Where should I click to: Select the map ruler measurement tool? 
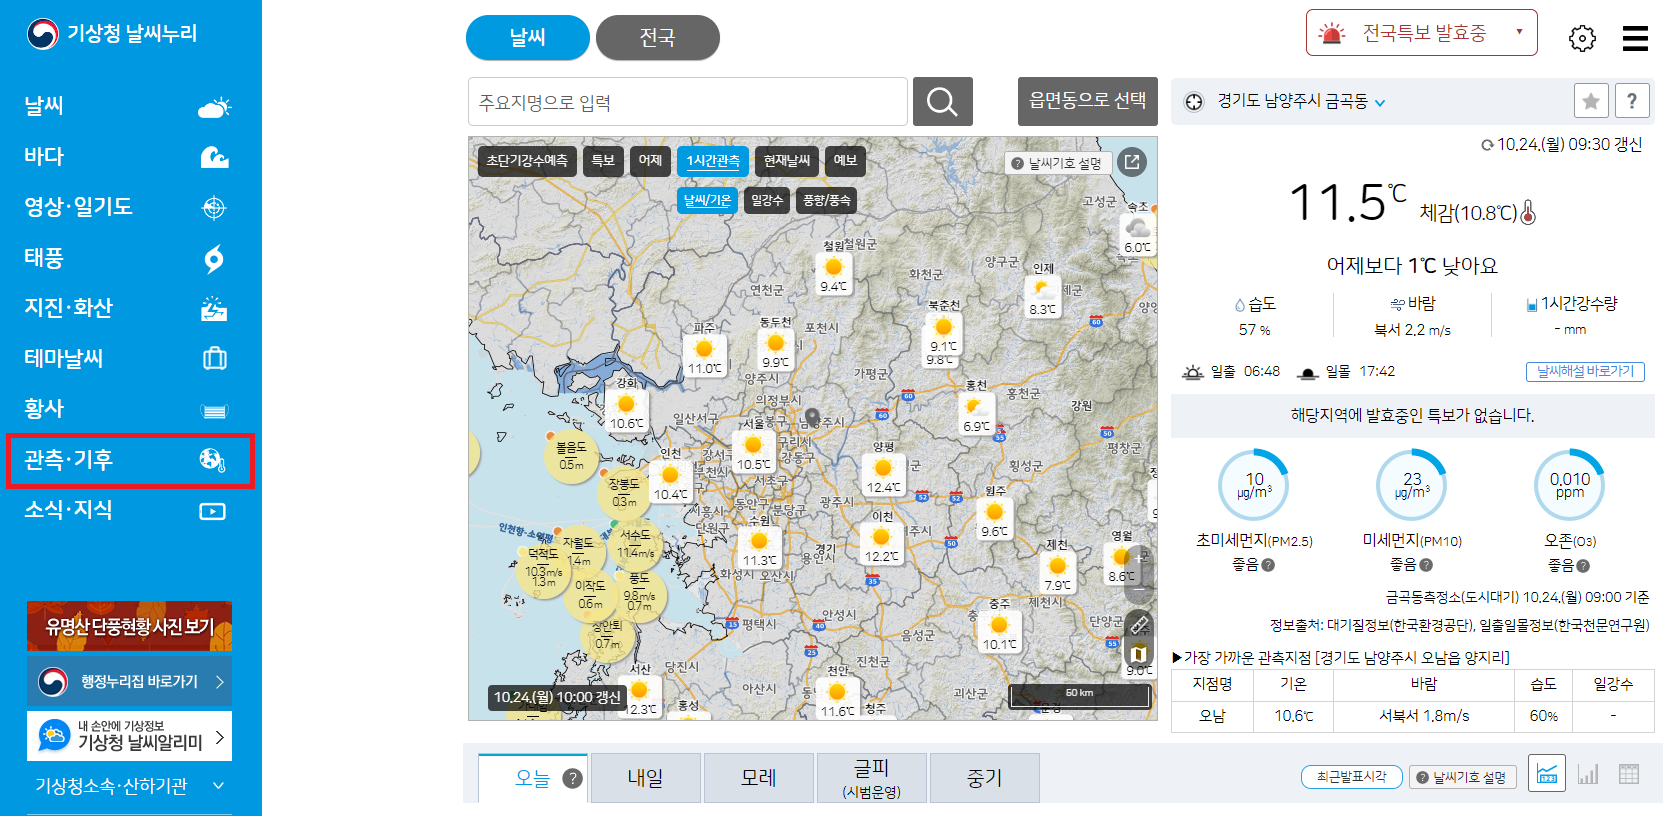tap(1140, 625)
